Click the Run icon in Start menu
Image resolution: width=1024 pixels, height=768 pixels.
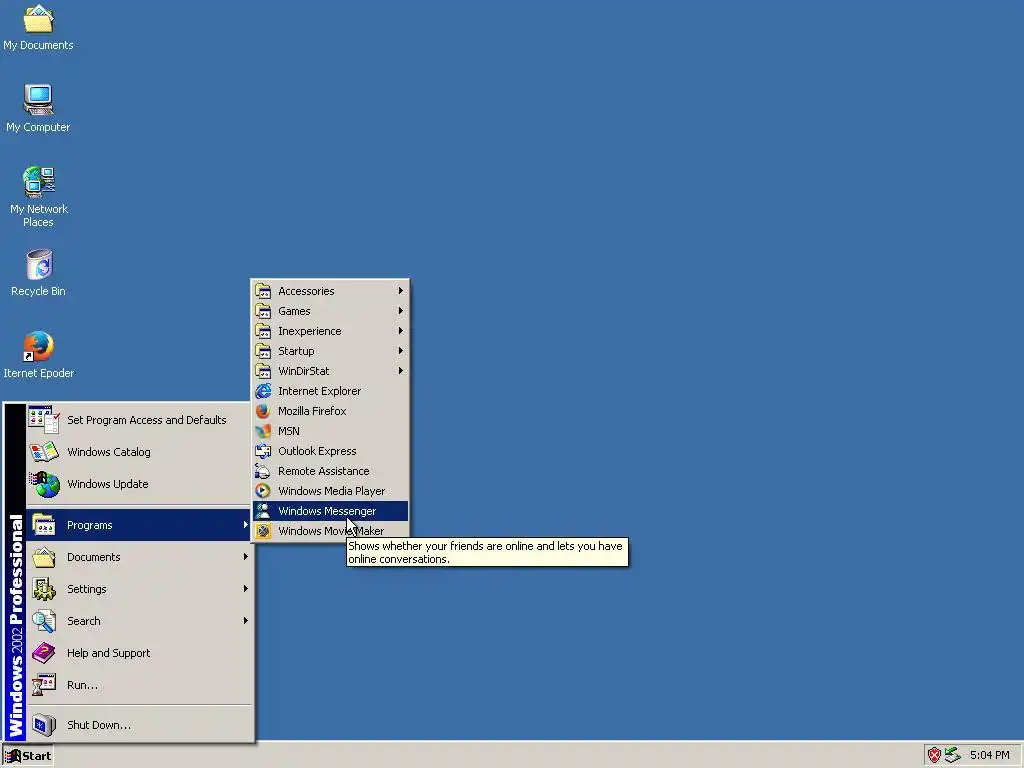click(x=44, y=685)
